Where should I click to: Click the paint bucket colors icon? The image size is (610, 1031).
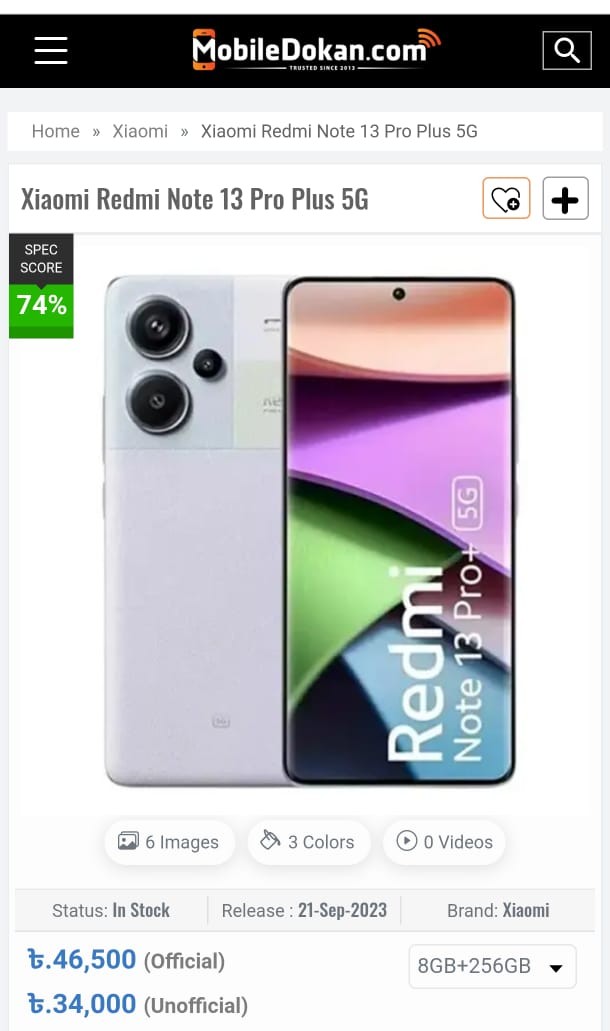270,840
